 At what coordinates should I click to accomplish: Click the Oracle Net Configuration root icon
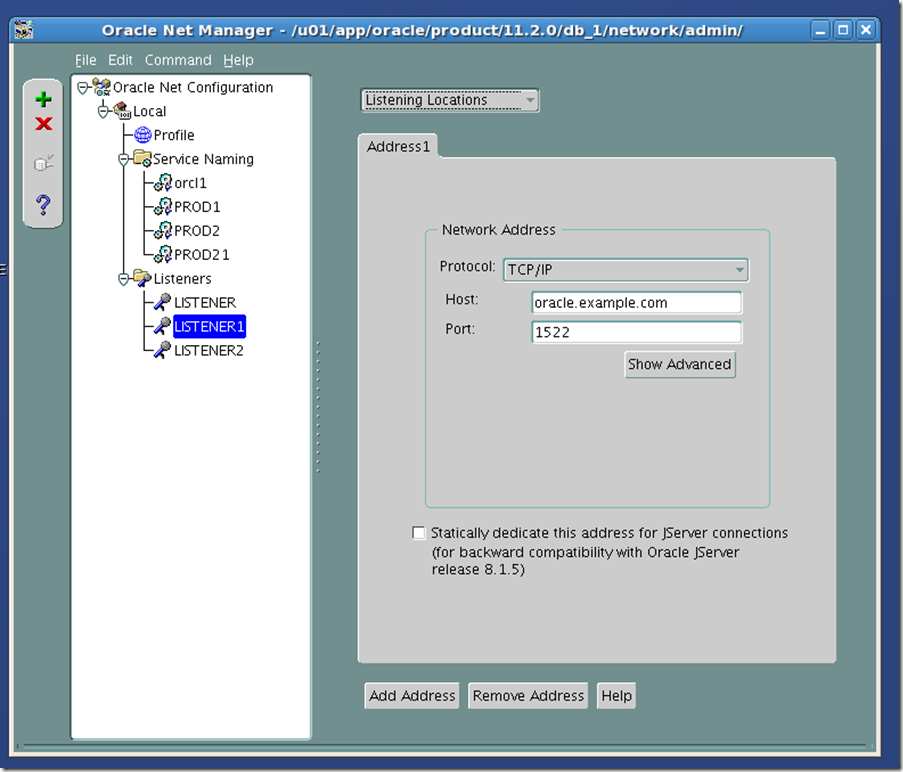101,87
